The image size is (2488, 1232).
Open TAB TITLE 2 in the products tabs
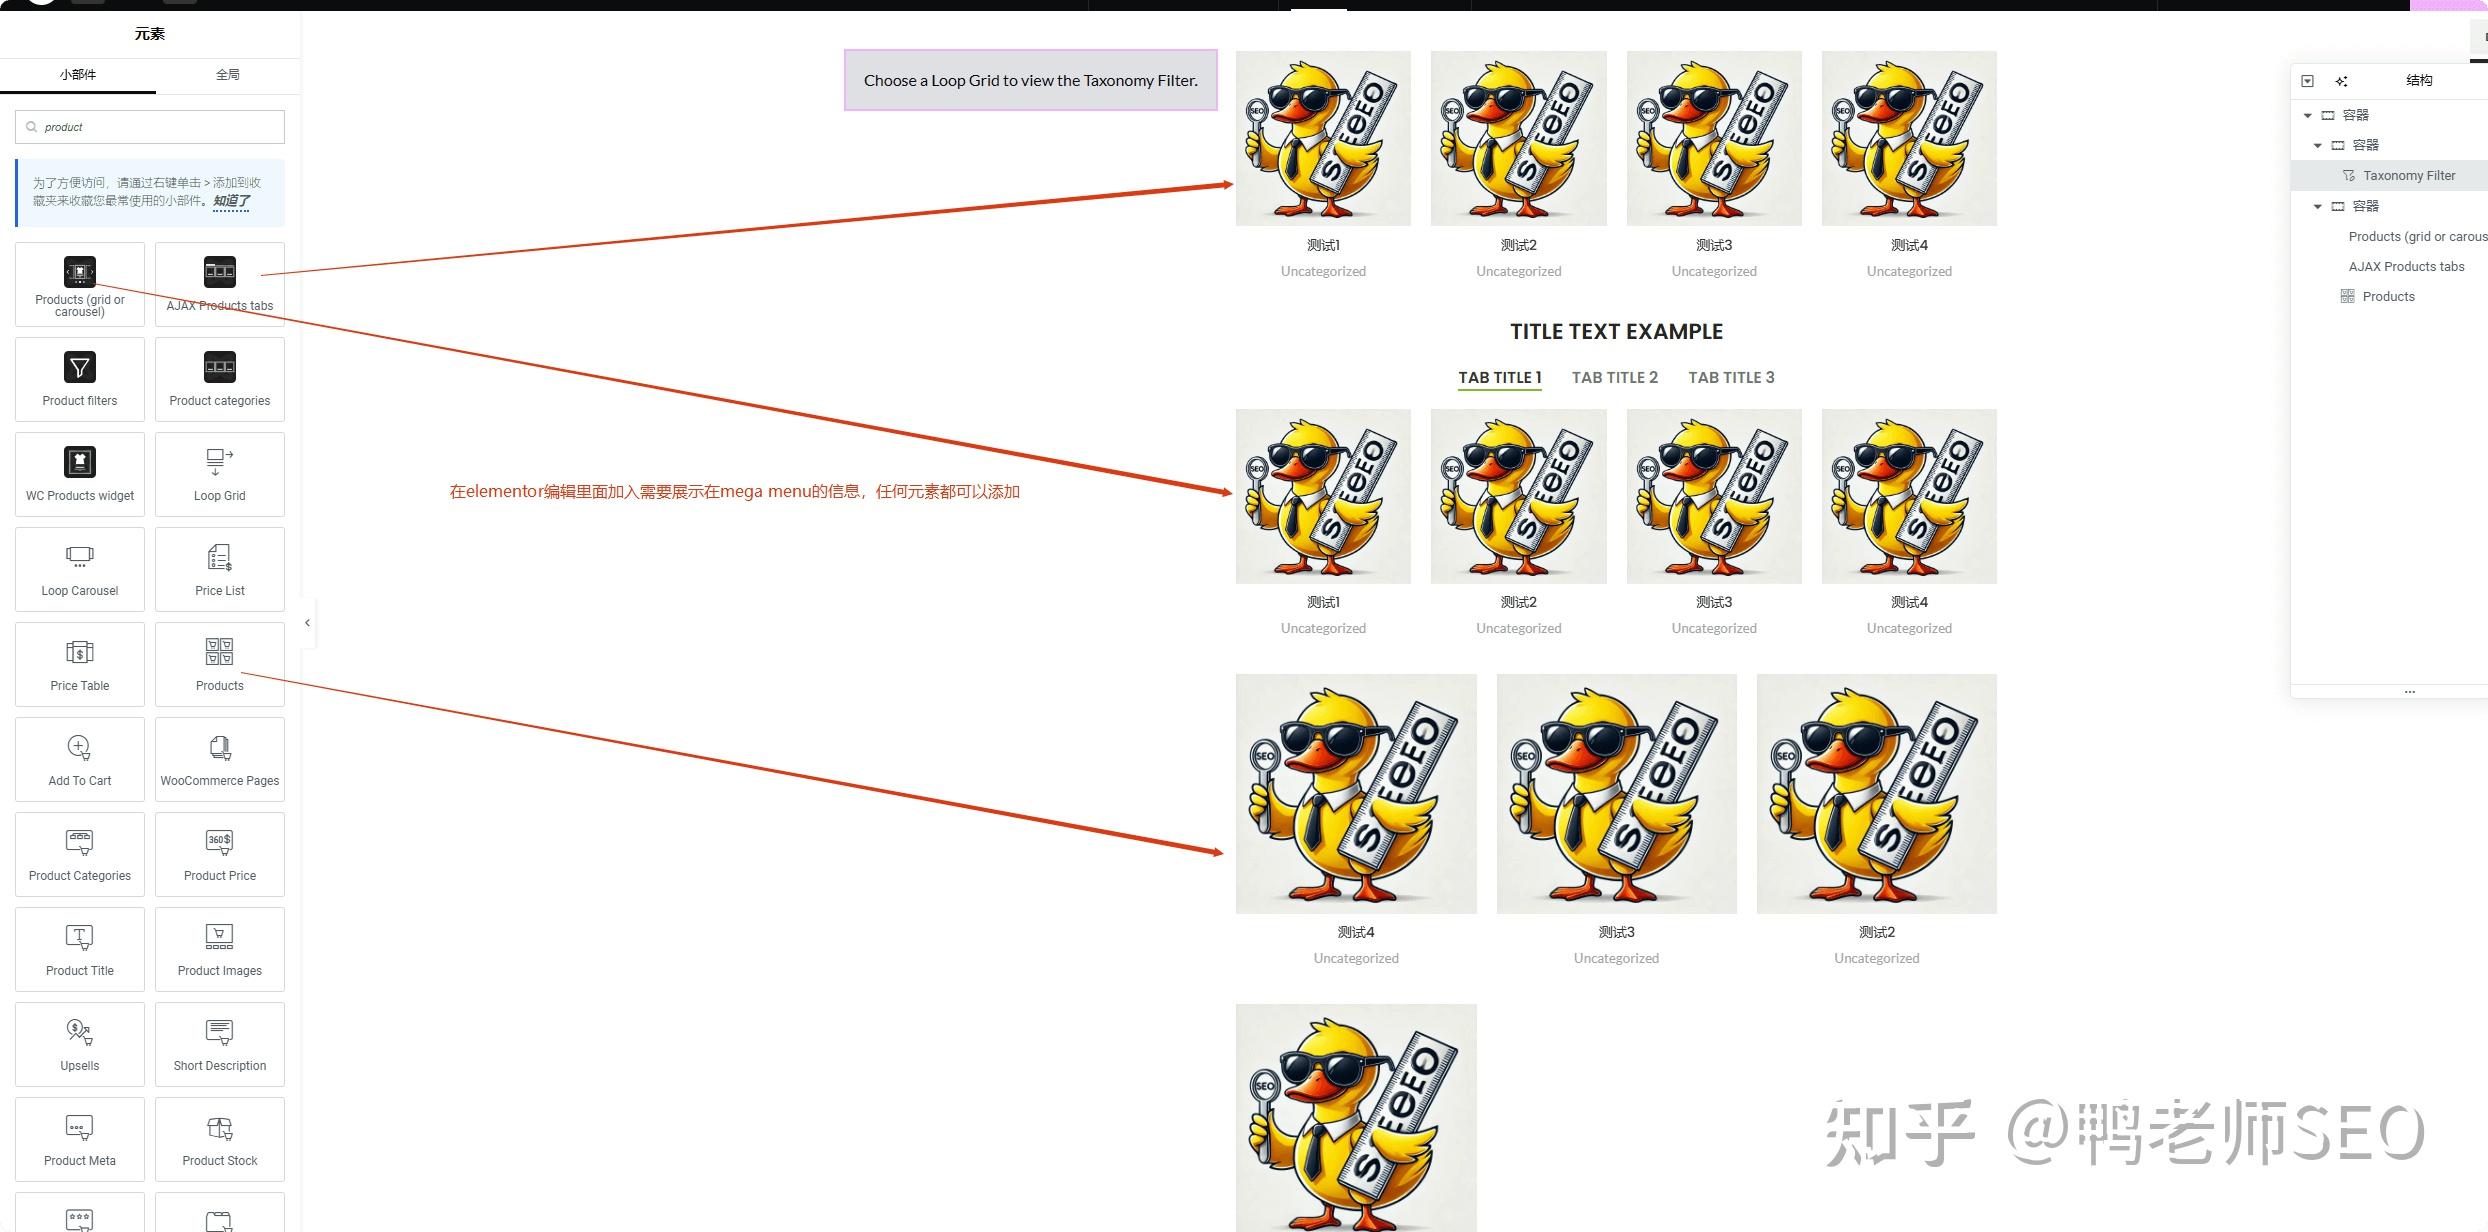click(1614, 377)
